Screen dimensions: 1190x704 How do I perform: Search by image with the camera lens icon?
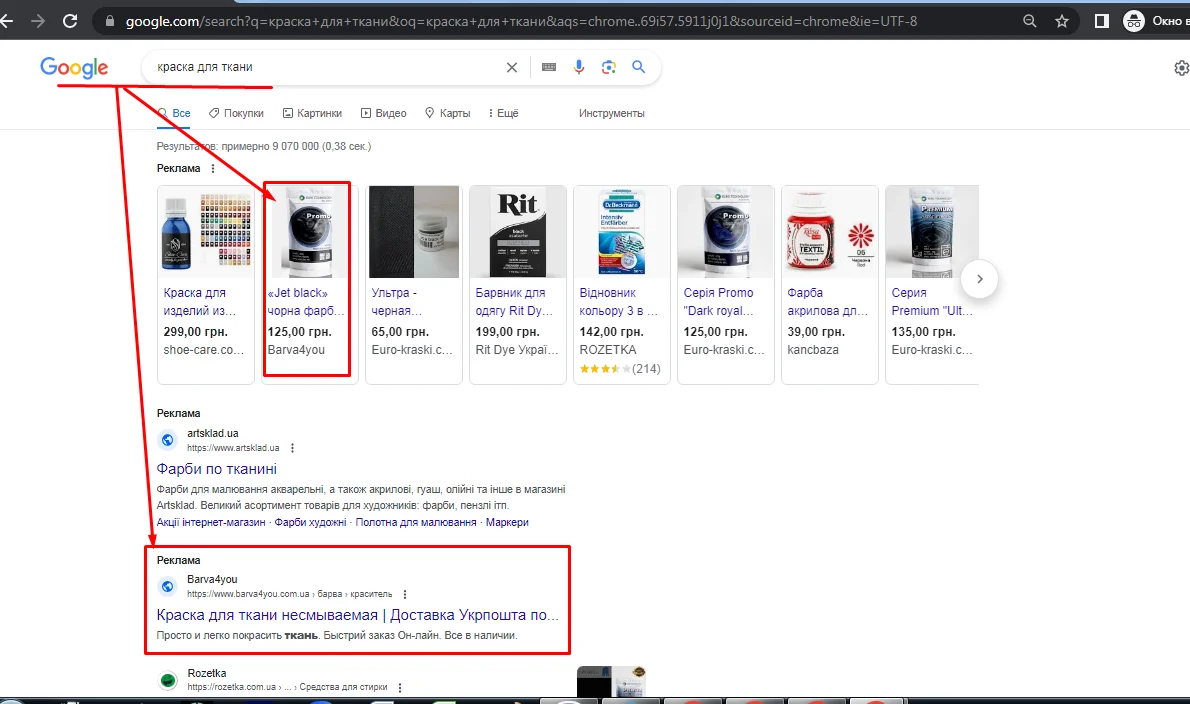tap(609, 68)
